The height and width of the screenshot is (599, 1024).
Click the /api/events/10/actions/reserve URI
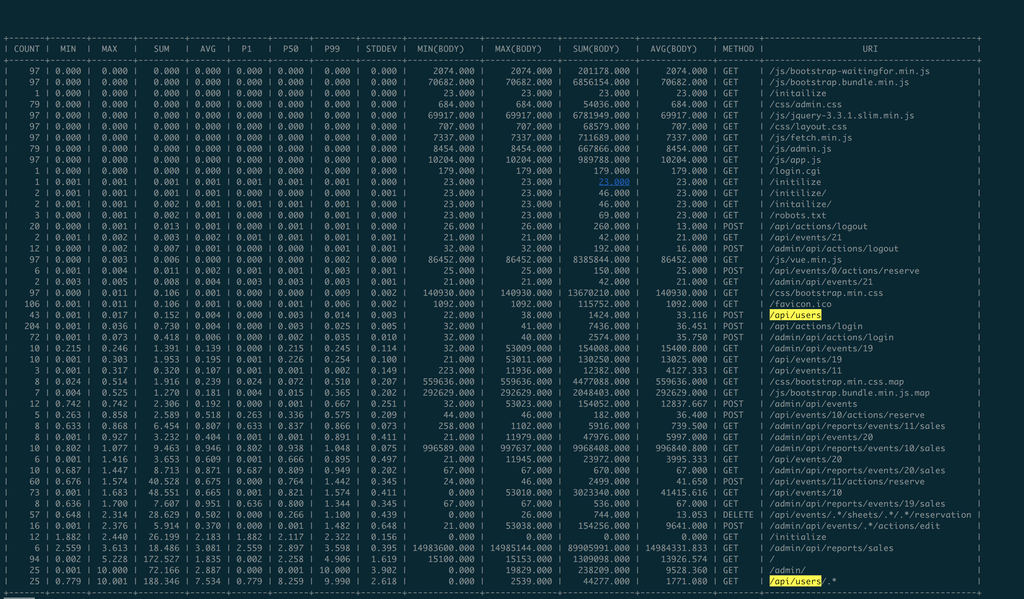[x=846, y=415]
